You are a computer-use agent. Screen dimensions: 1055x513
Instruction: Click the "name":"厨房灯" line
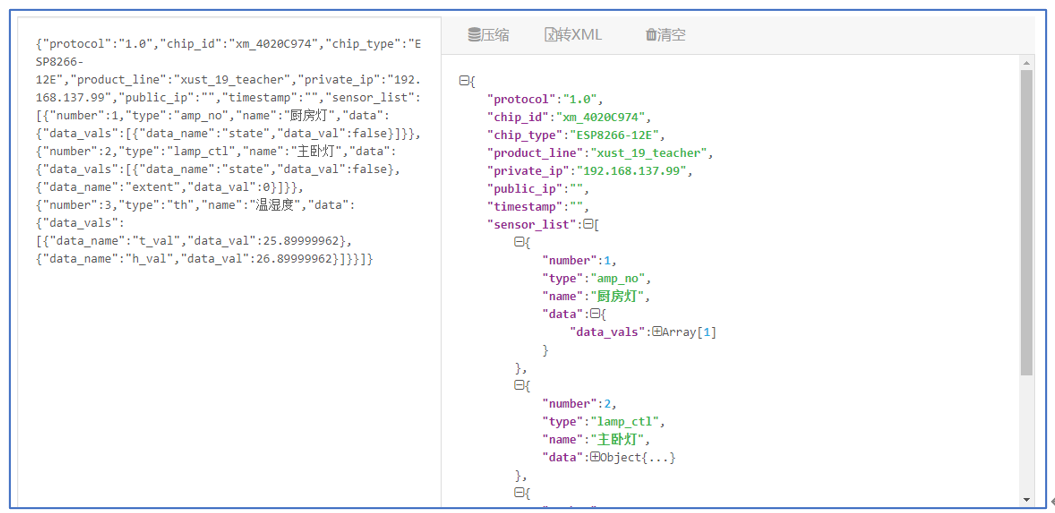(597, 296)
